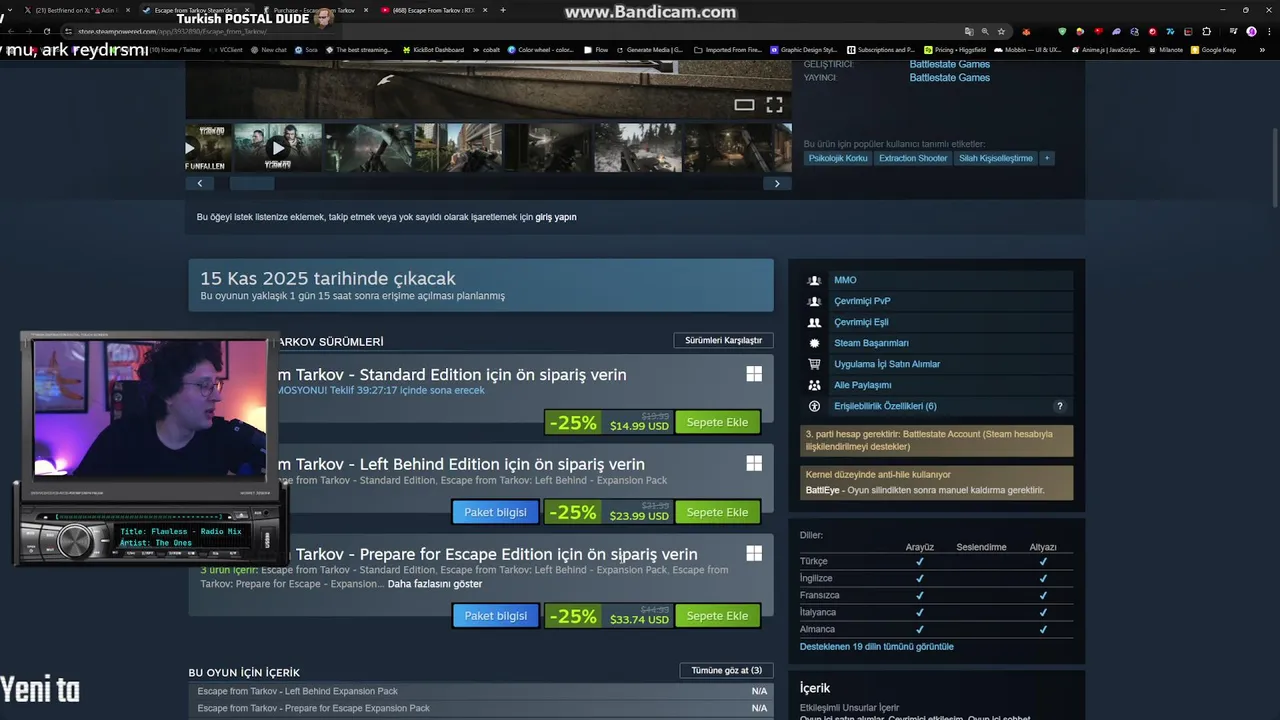Open the Milanote bookmark
This screenshot has width=1280, height=720.
1166,49
